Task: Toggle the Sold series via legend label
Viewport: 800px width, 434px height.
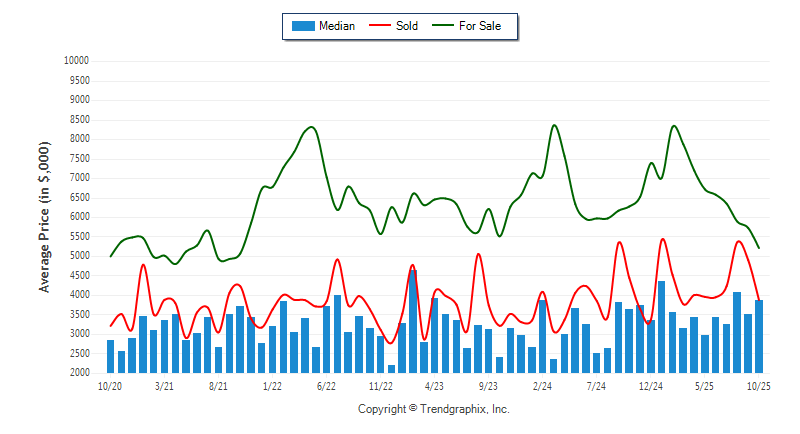Action: (407, 26)
